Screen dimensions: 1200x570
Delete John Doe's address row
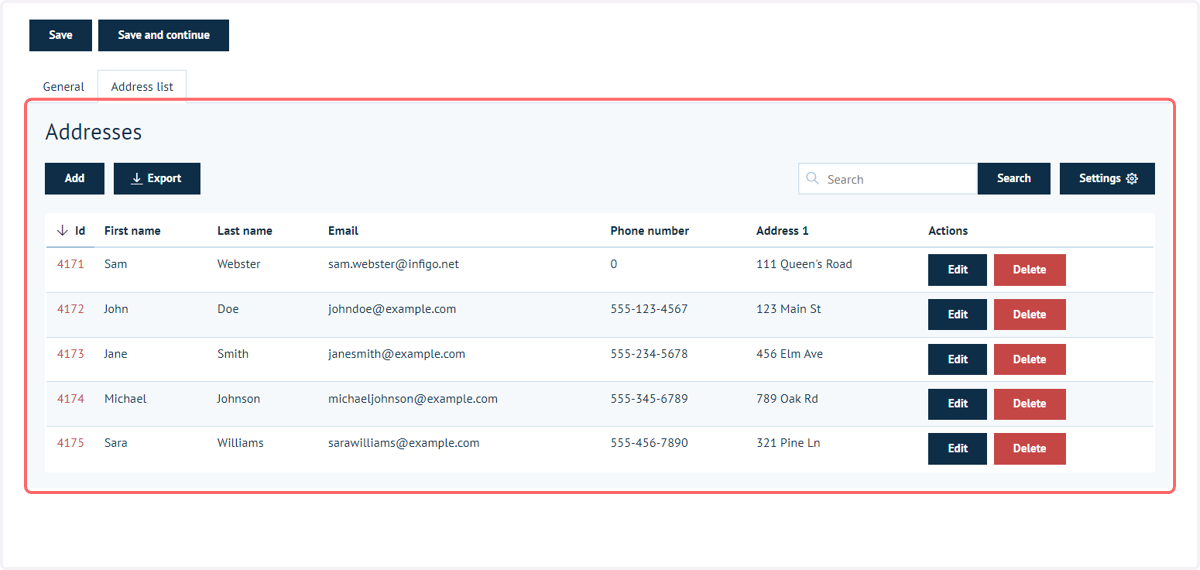point(1030,315)
